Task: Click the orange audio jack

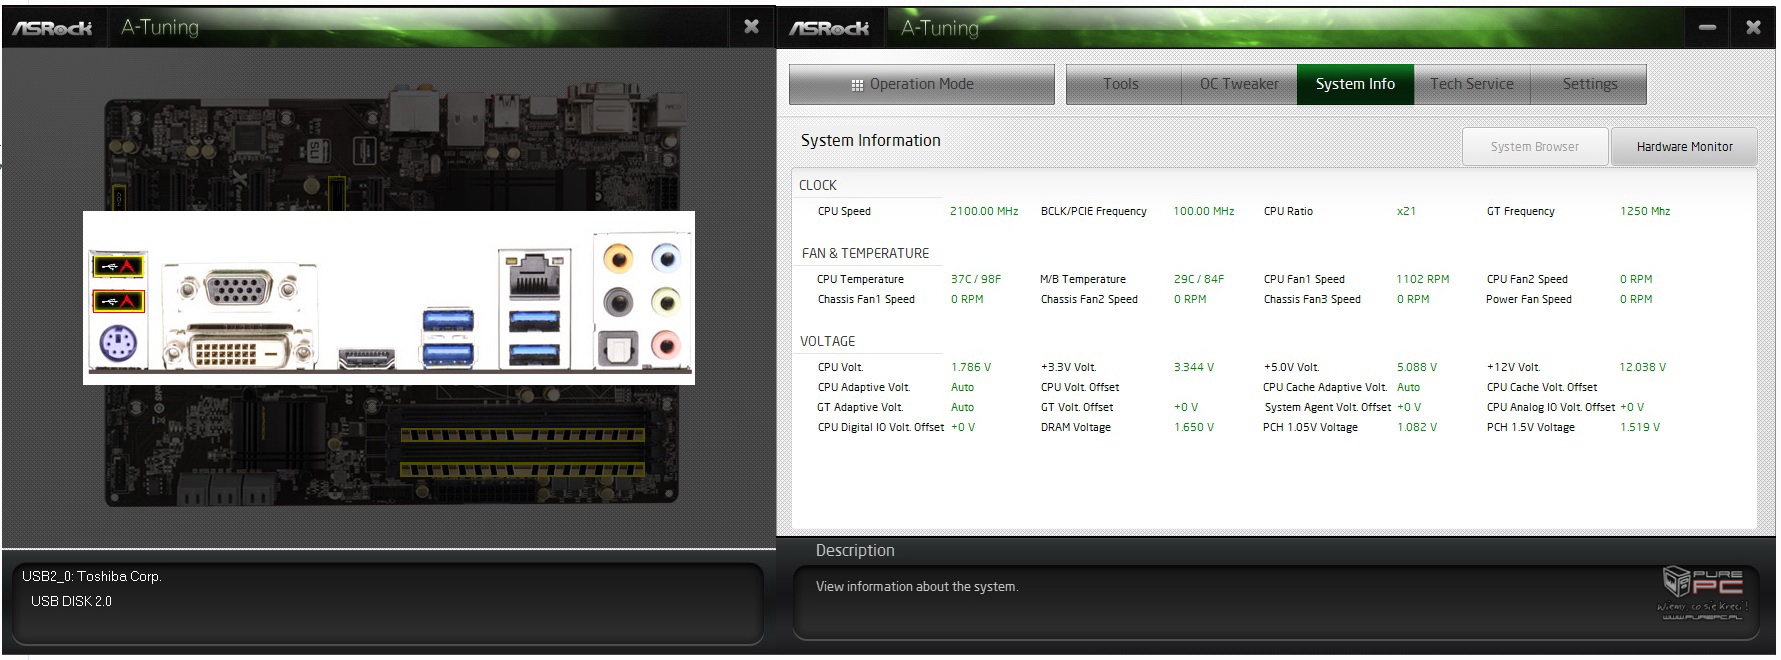Action: 618,259
